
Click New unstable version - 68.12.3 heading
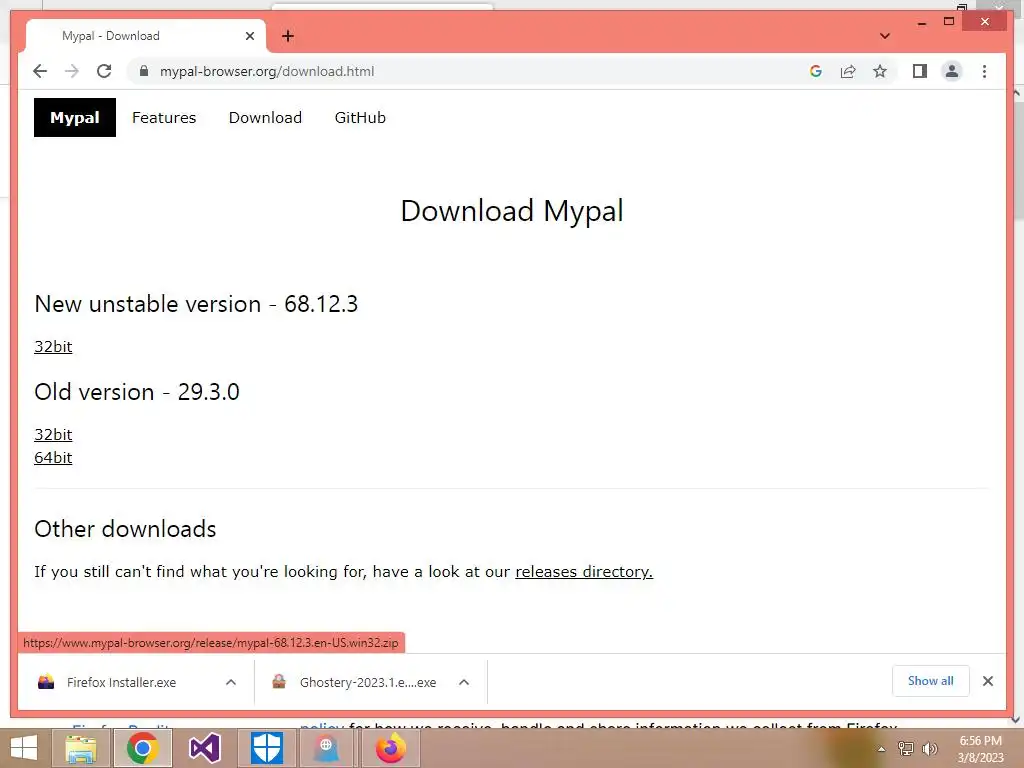pyautogui.click(x=196, y=304)
